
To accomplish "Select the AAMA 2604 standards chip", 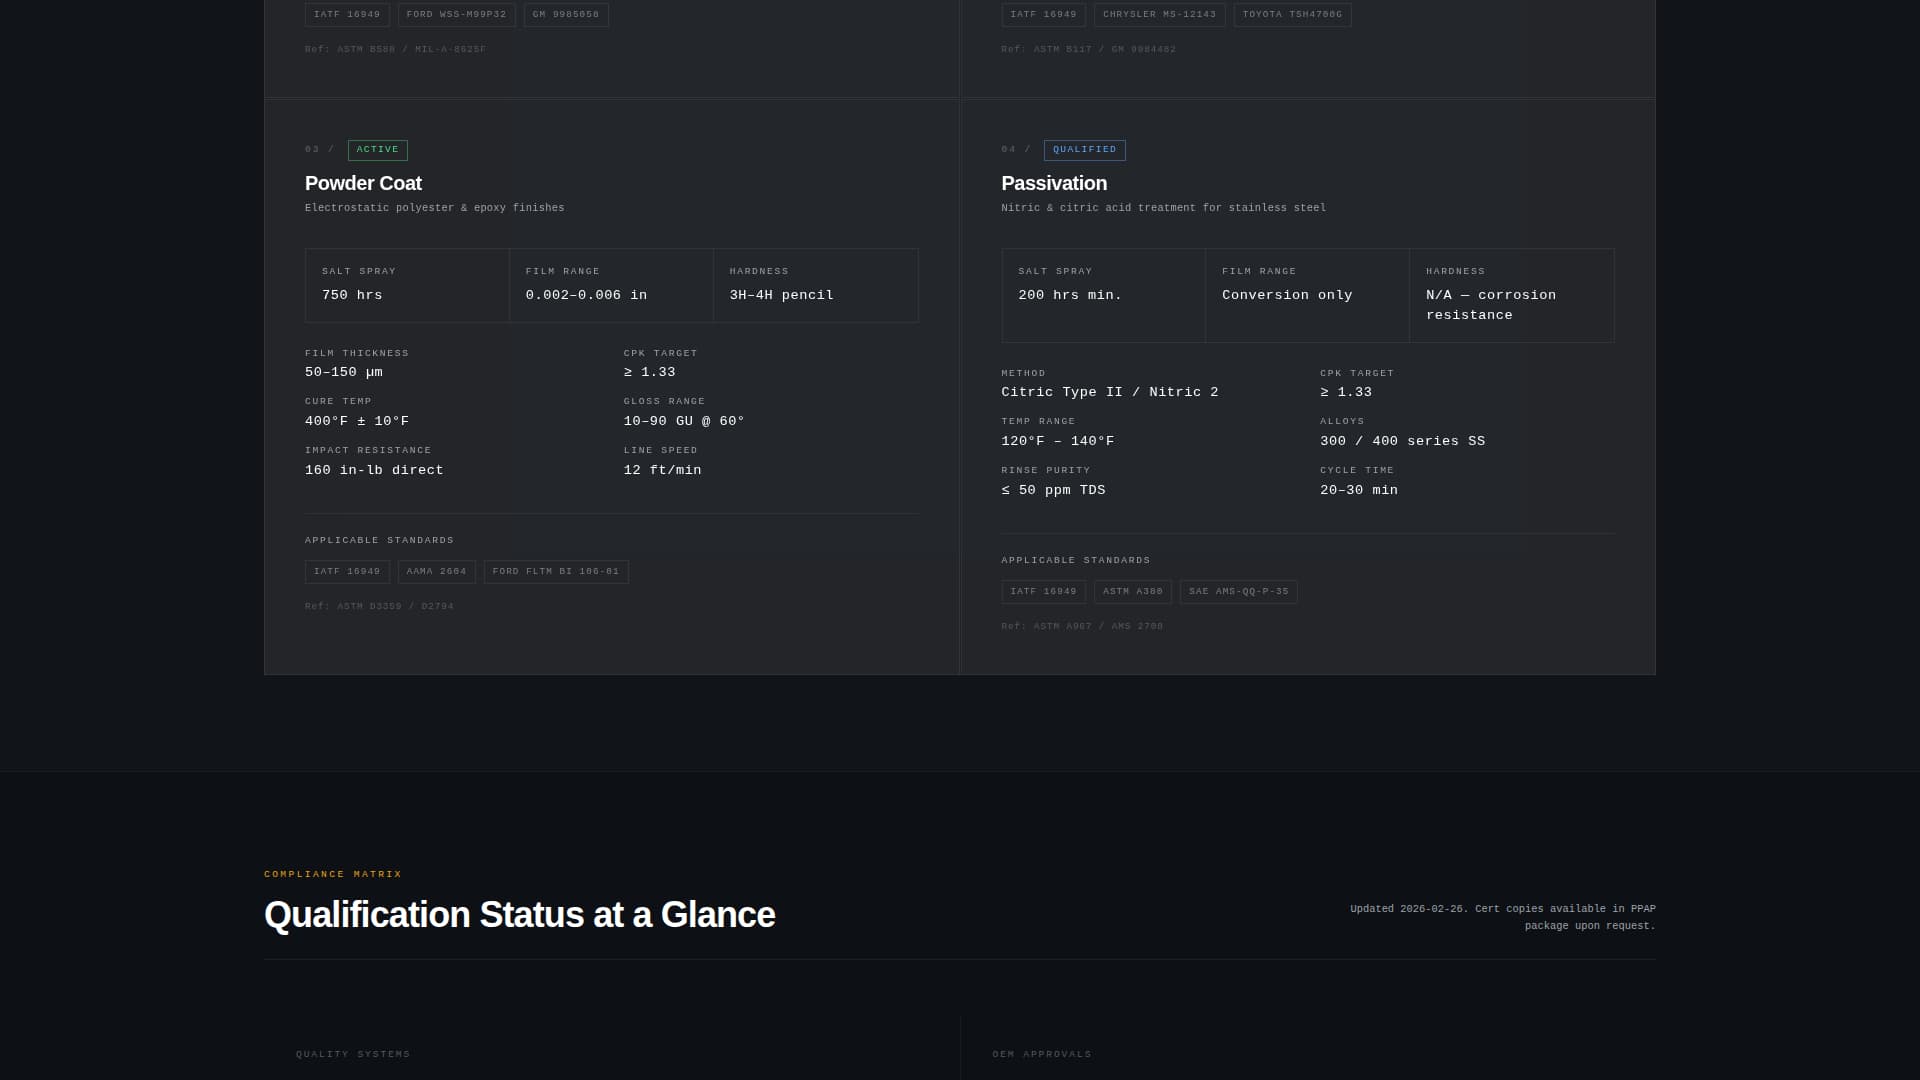I will tap(437, 572).
